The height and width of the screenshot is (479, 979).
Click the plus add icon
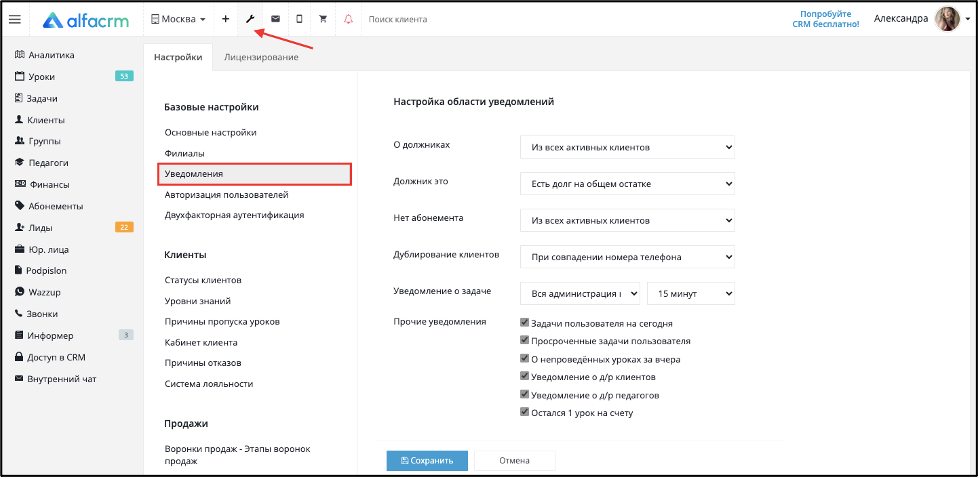point(225,19)
